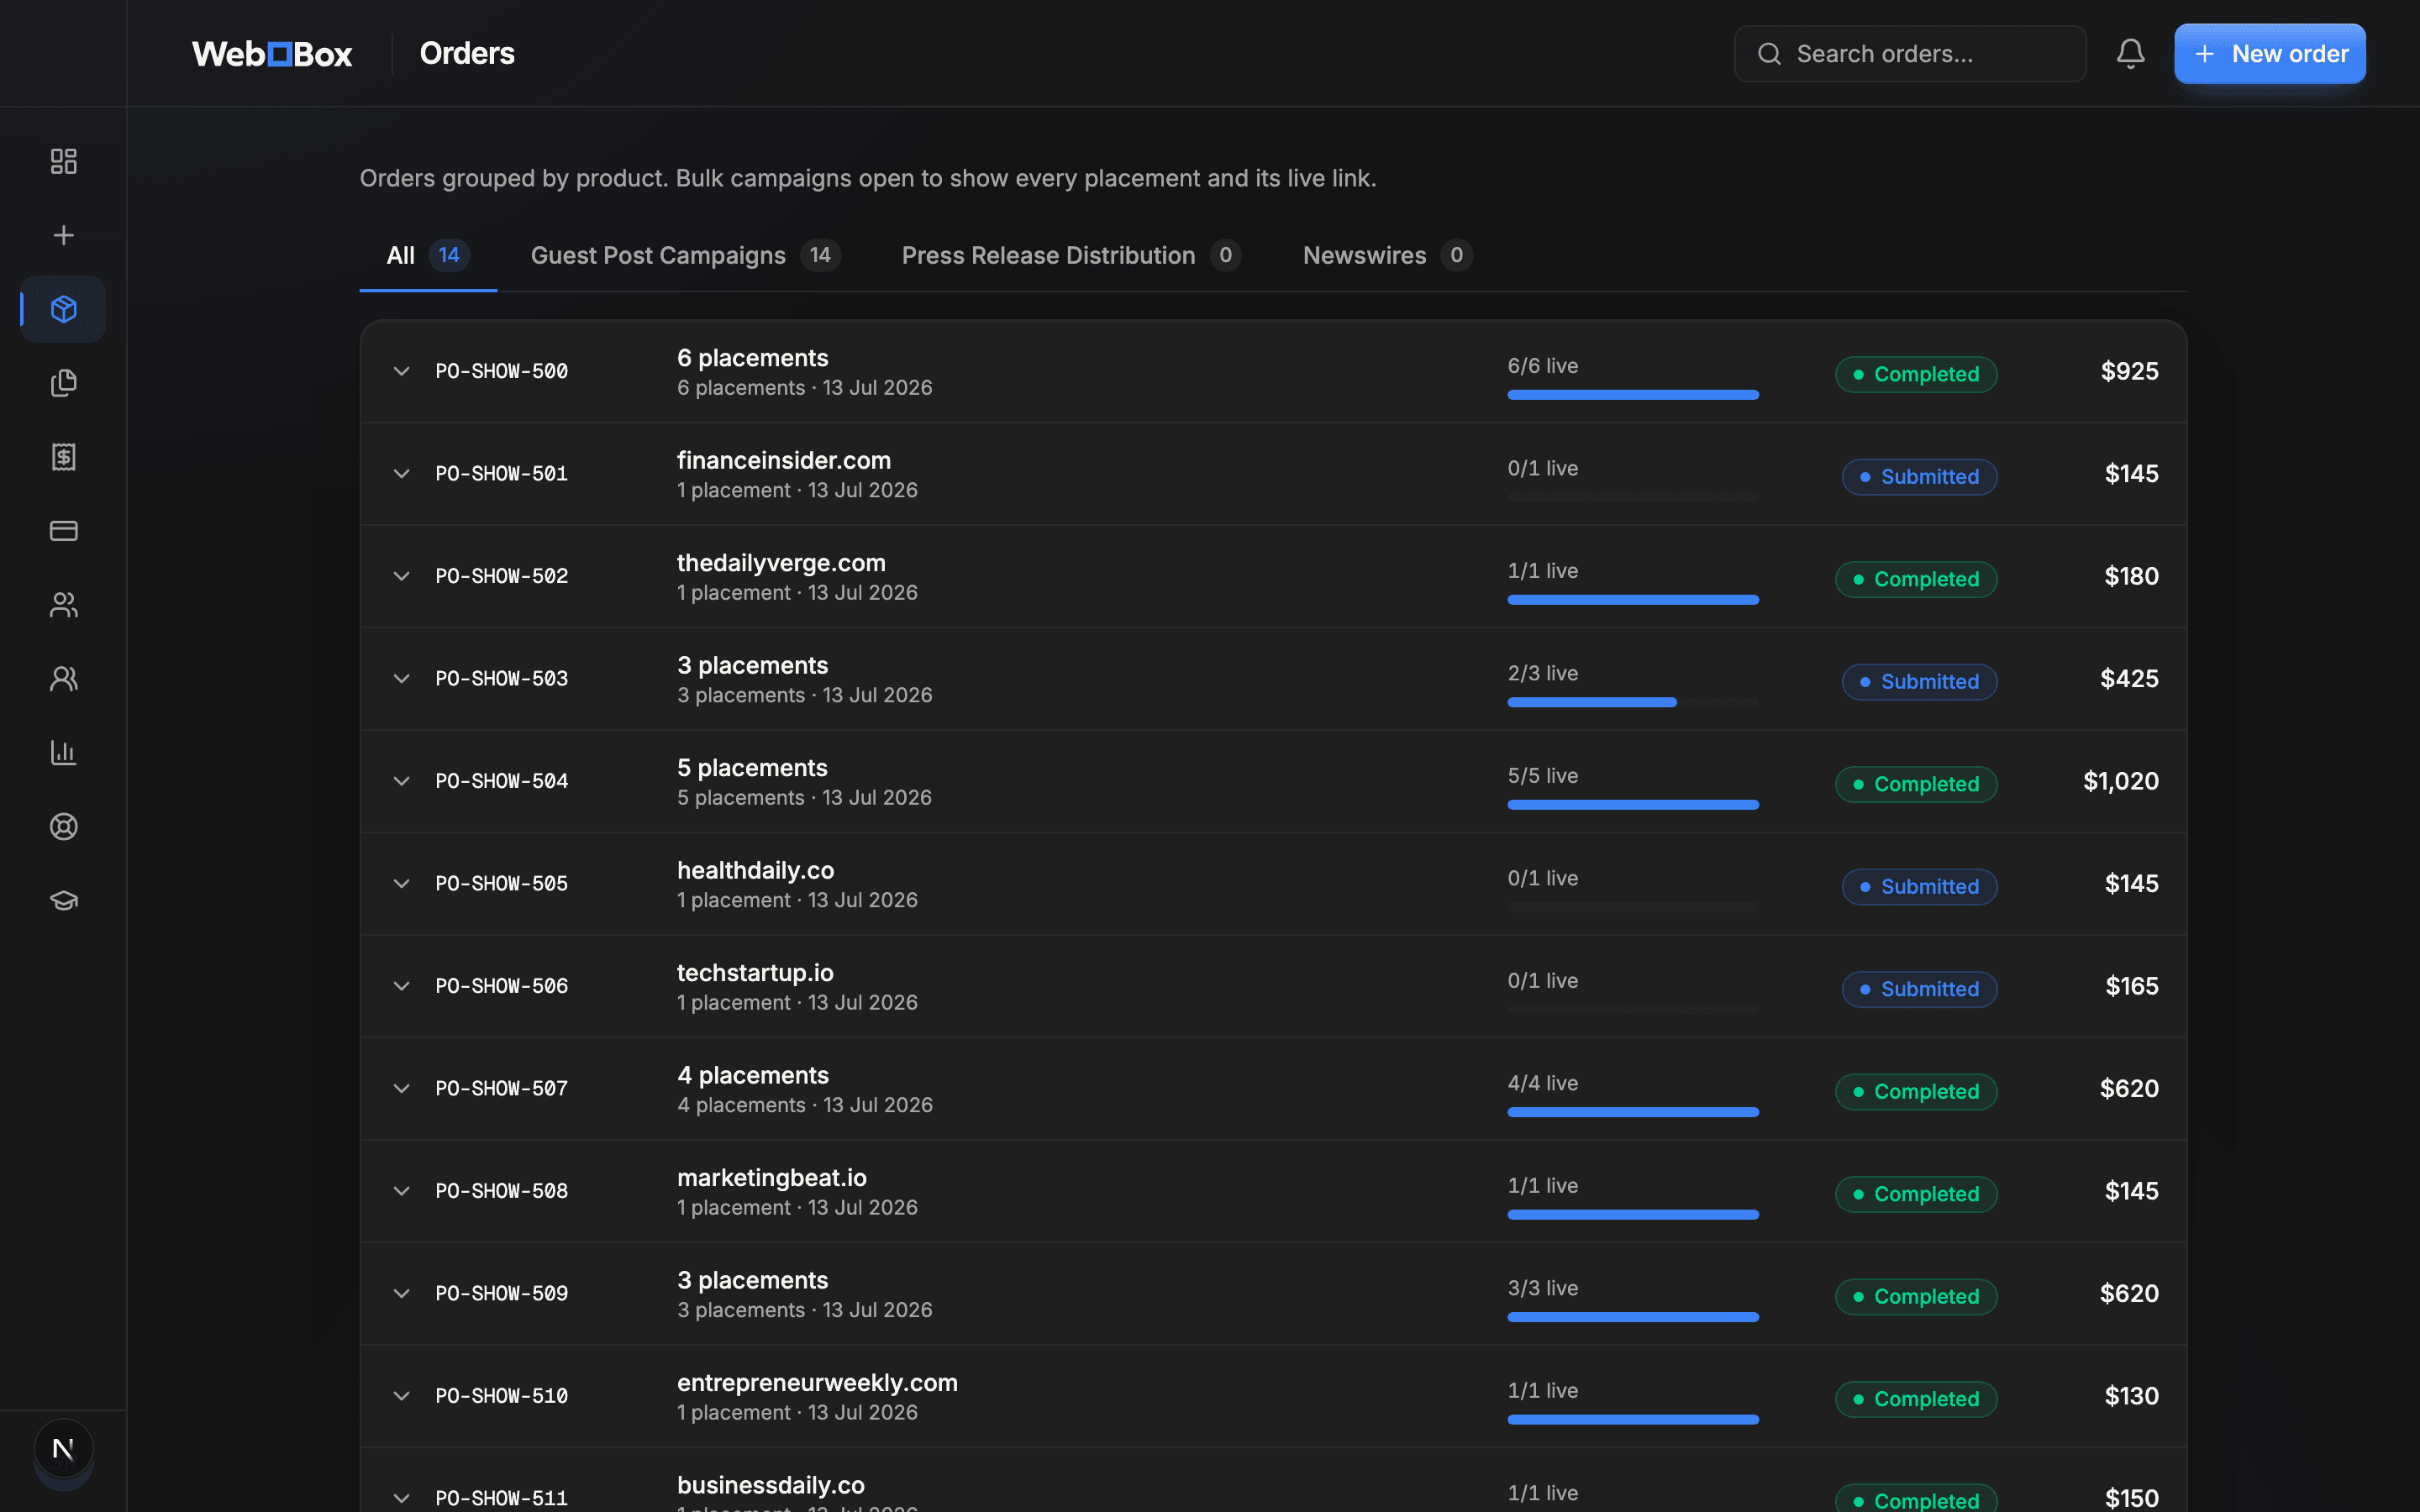2420x1512 pixels.
Task: Click the Search orders field
Action: click(x=1910, y=54)
